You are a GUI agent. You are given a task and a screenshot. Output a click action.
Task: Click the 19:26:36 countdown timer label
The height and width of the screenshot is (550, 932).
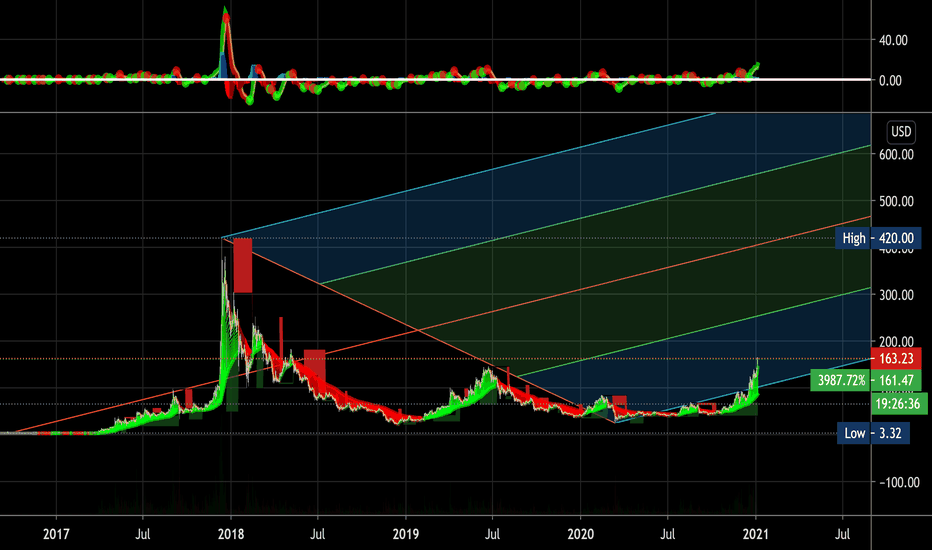[x=898, y=404]
